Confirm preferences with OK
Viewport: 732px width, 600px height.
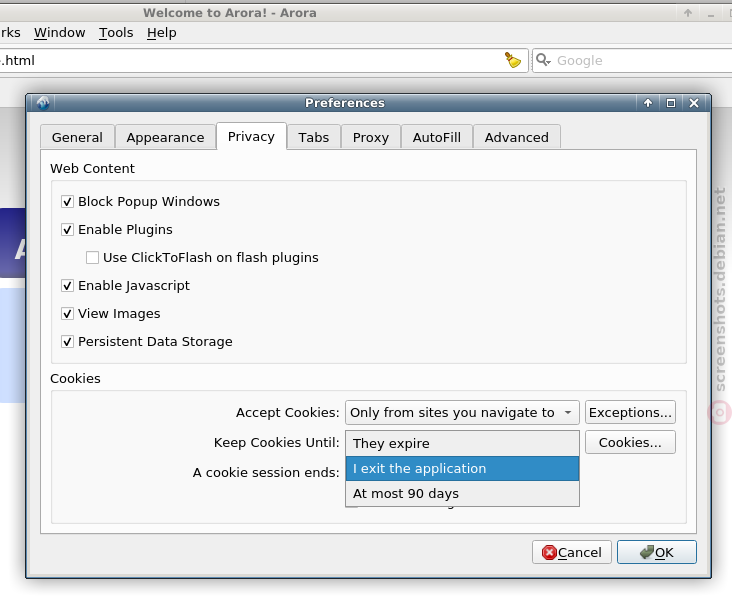pos(657,552)
